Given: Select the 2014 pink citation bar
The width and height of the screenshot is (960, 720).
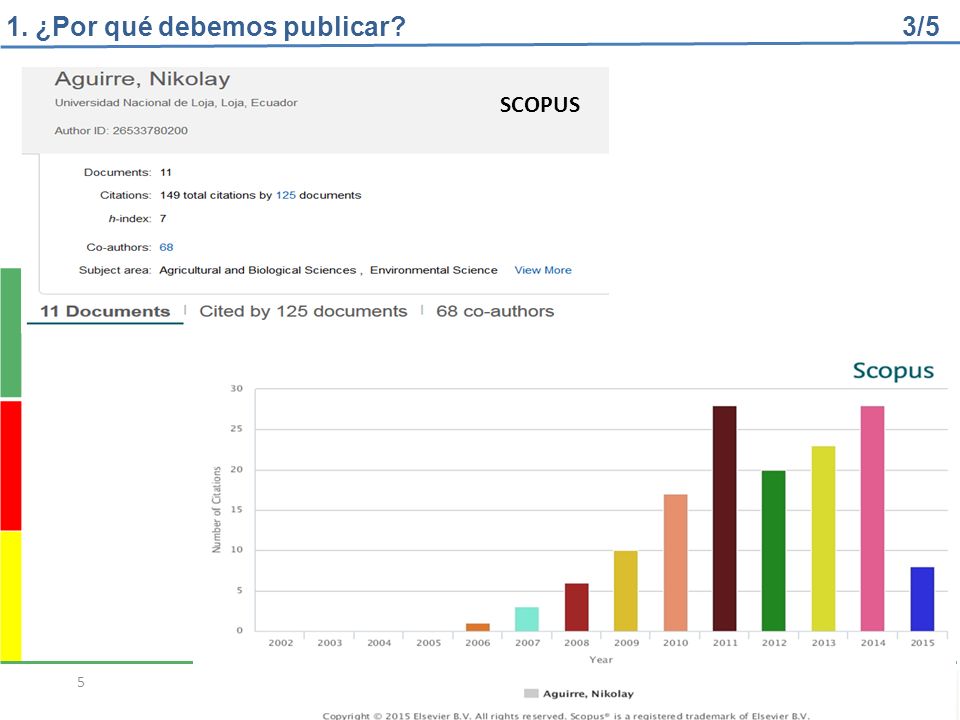Looking at the screenshot, I should (872, 518).
